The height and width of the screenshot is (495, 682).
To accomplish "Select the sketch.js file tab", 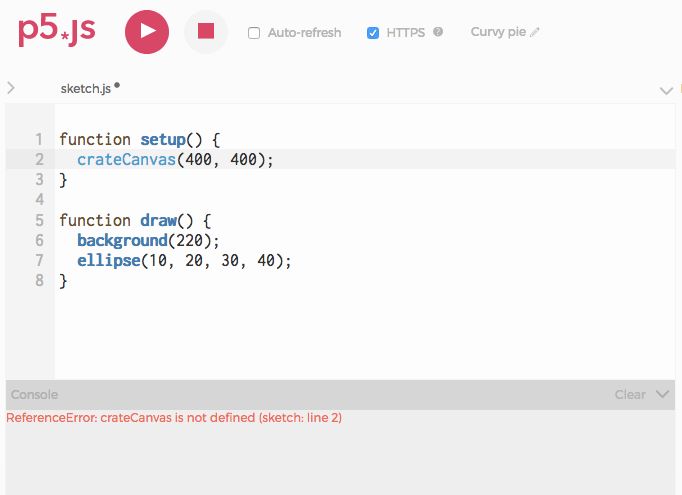I will 86,89.
